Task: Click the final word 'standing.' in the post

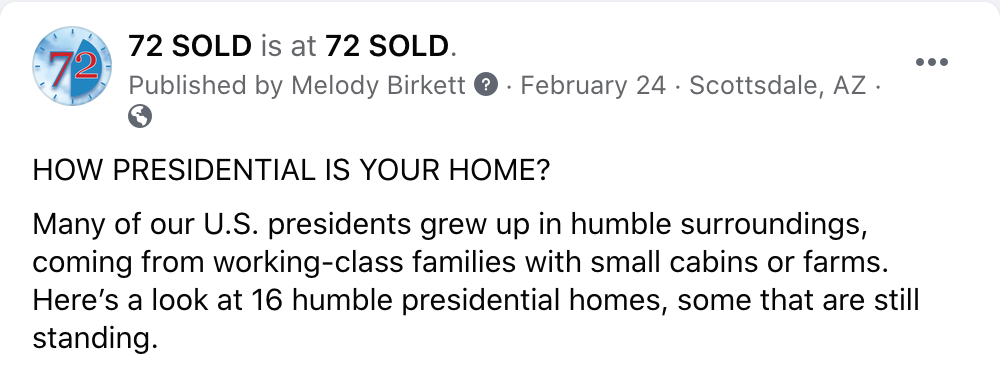Action: [x=94, y=338]
